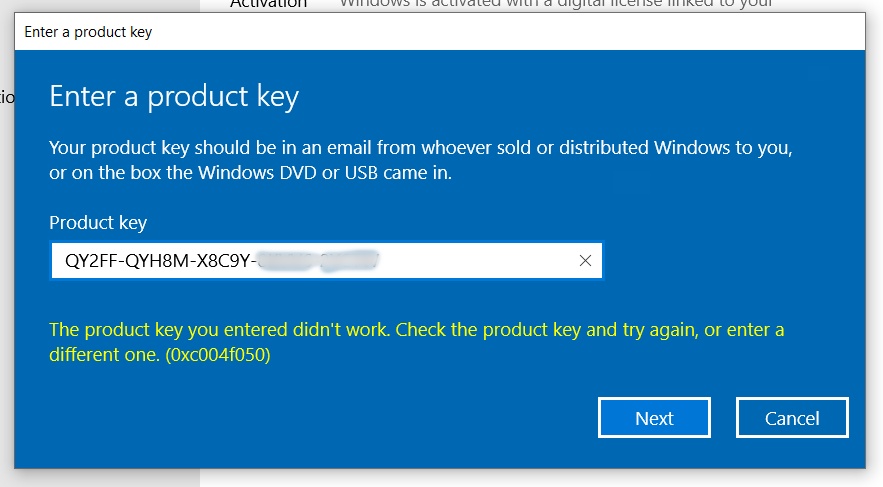Click the large Enter a product key heading
883x487 pixels.
174,97
